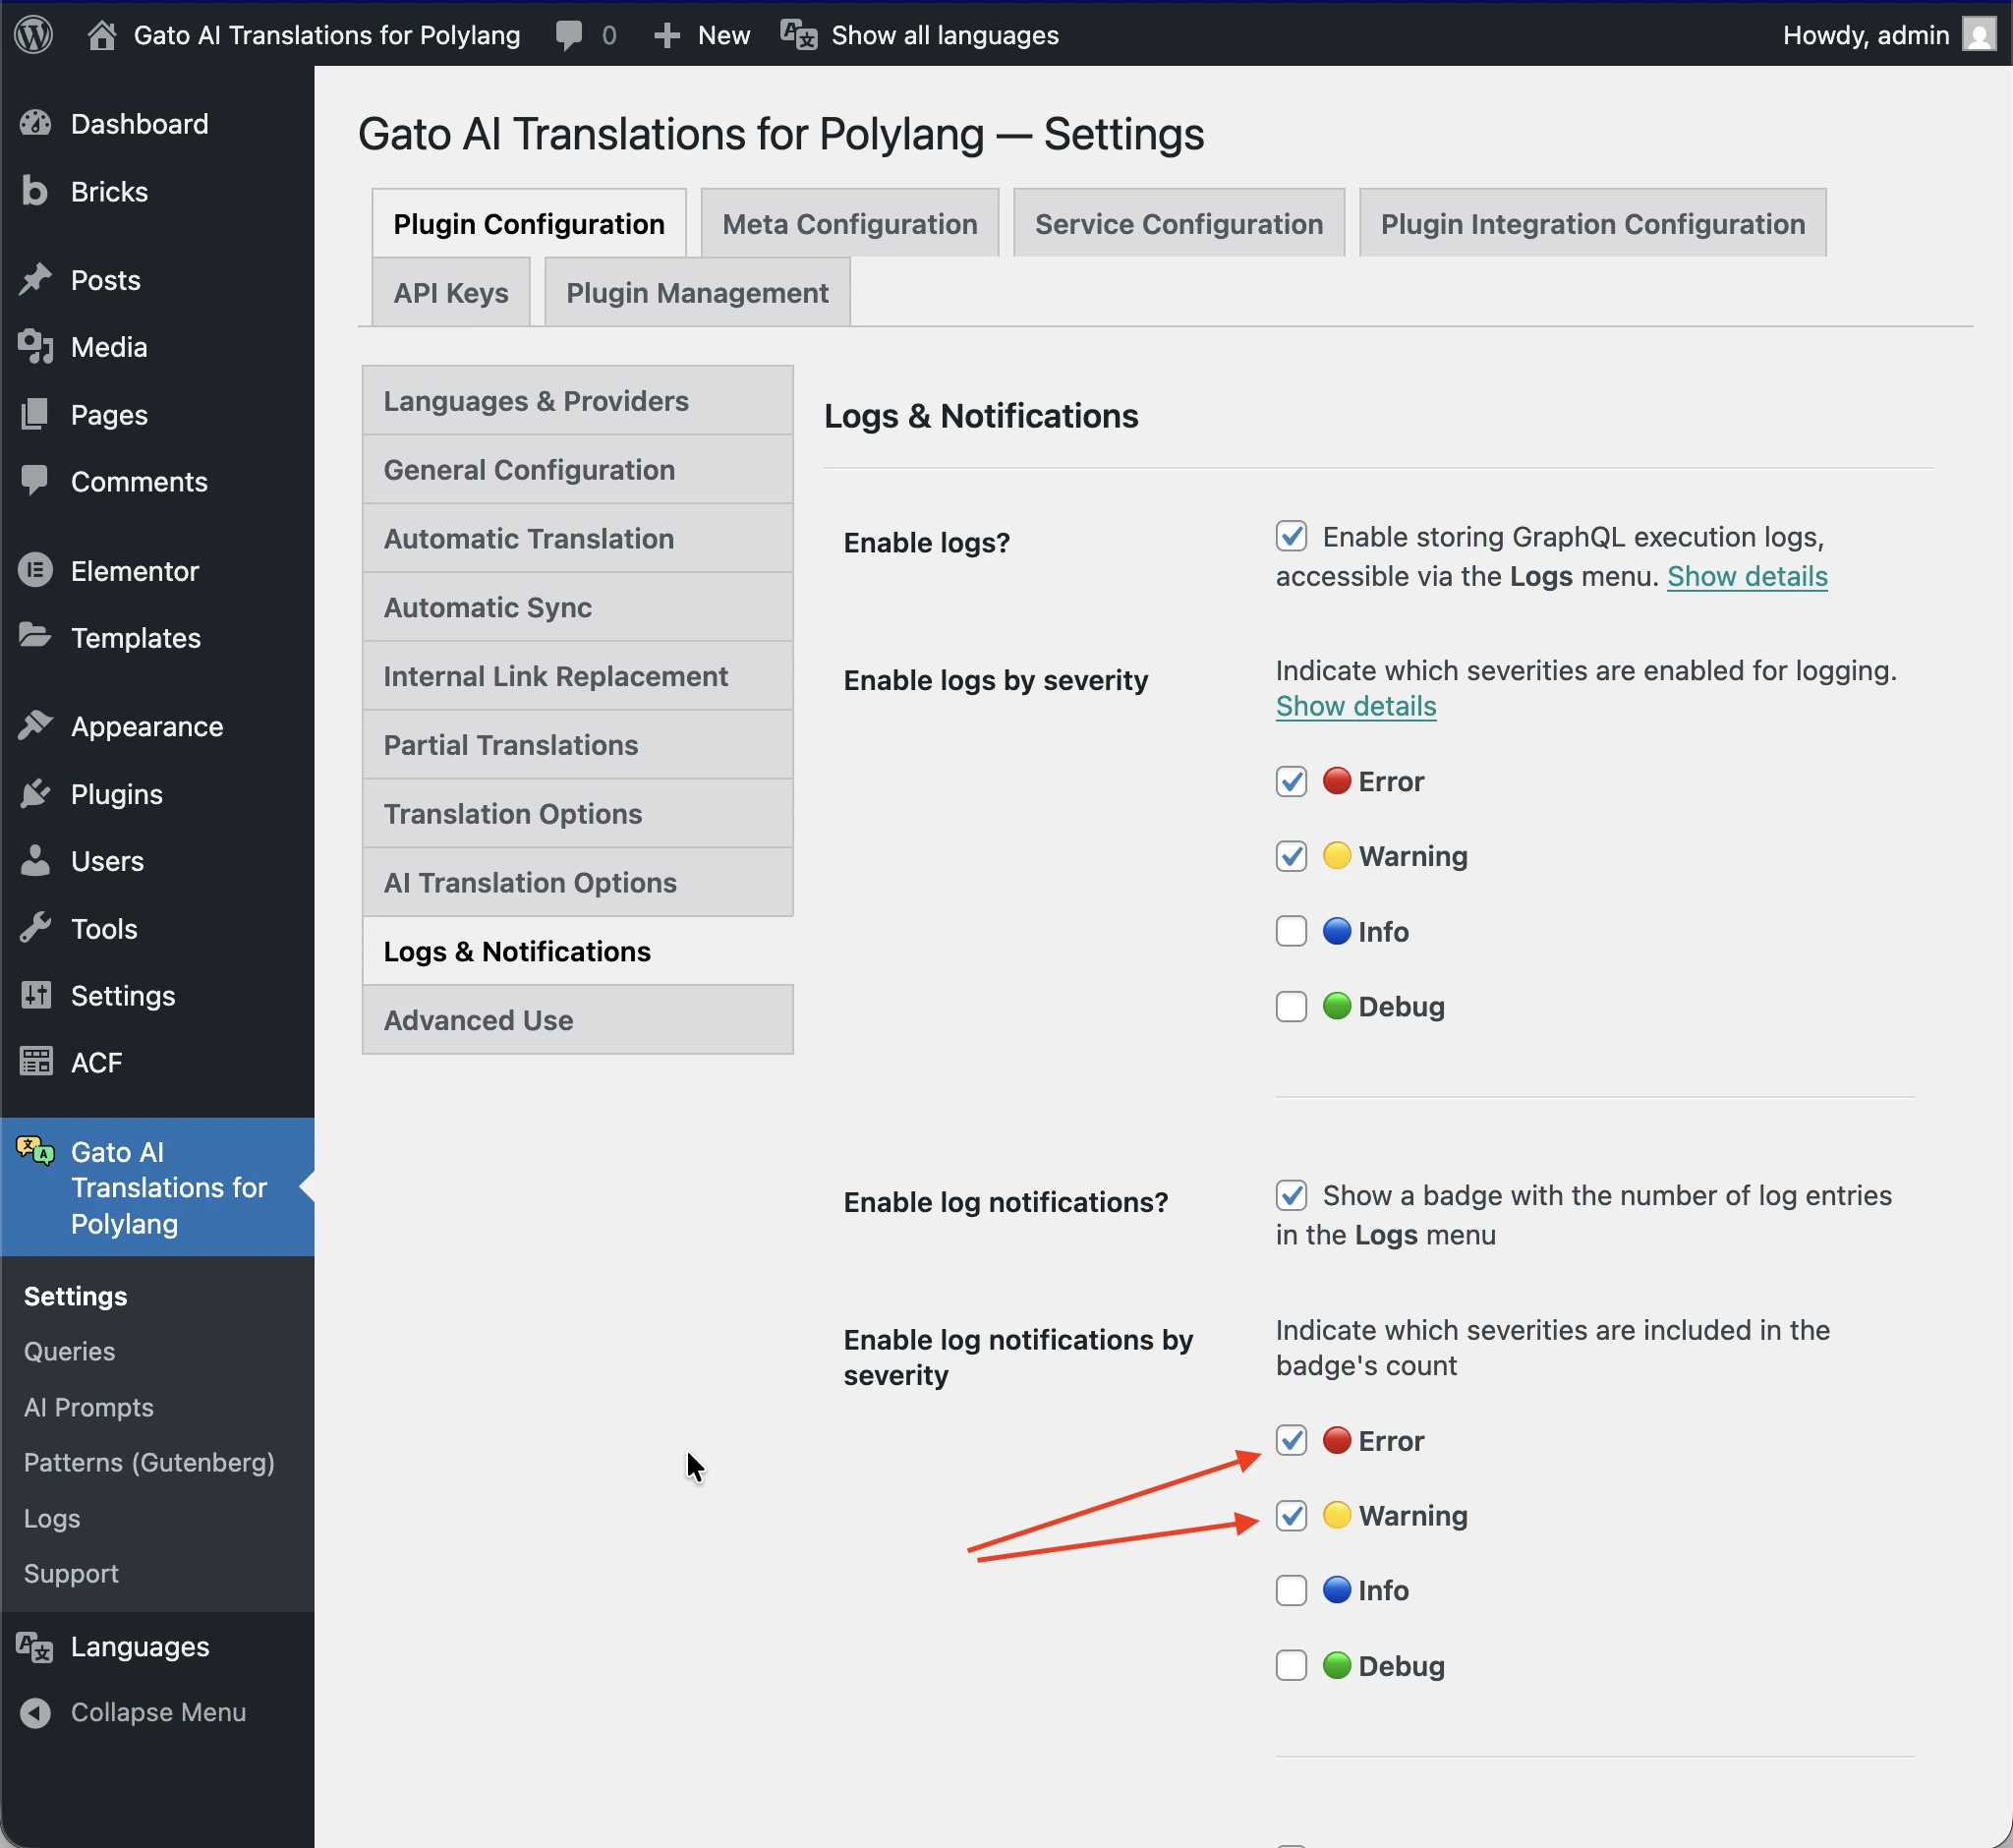The height and width of the screenshot is (1848, 2013).
Task: Open the Languages sidebar icon
Action: (x=33, y=1647)
